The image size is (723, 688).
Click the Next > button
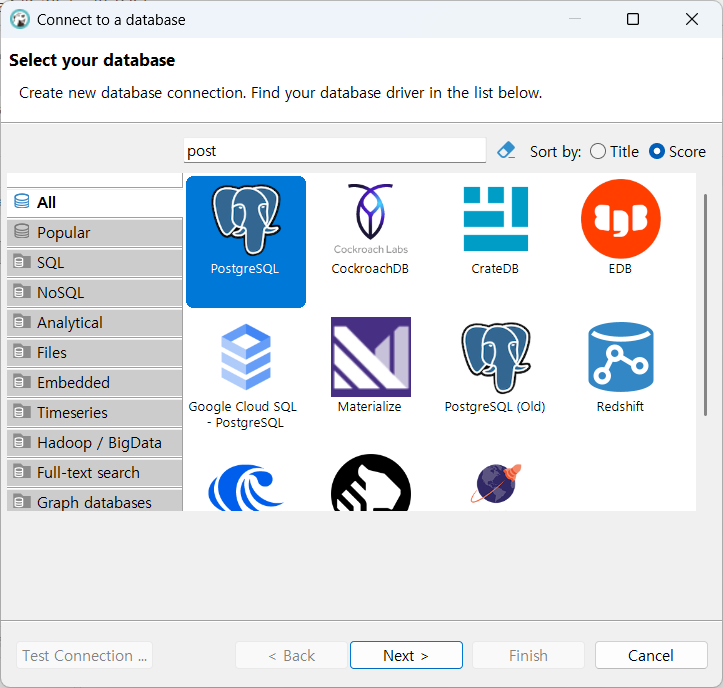coord(406,655)
